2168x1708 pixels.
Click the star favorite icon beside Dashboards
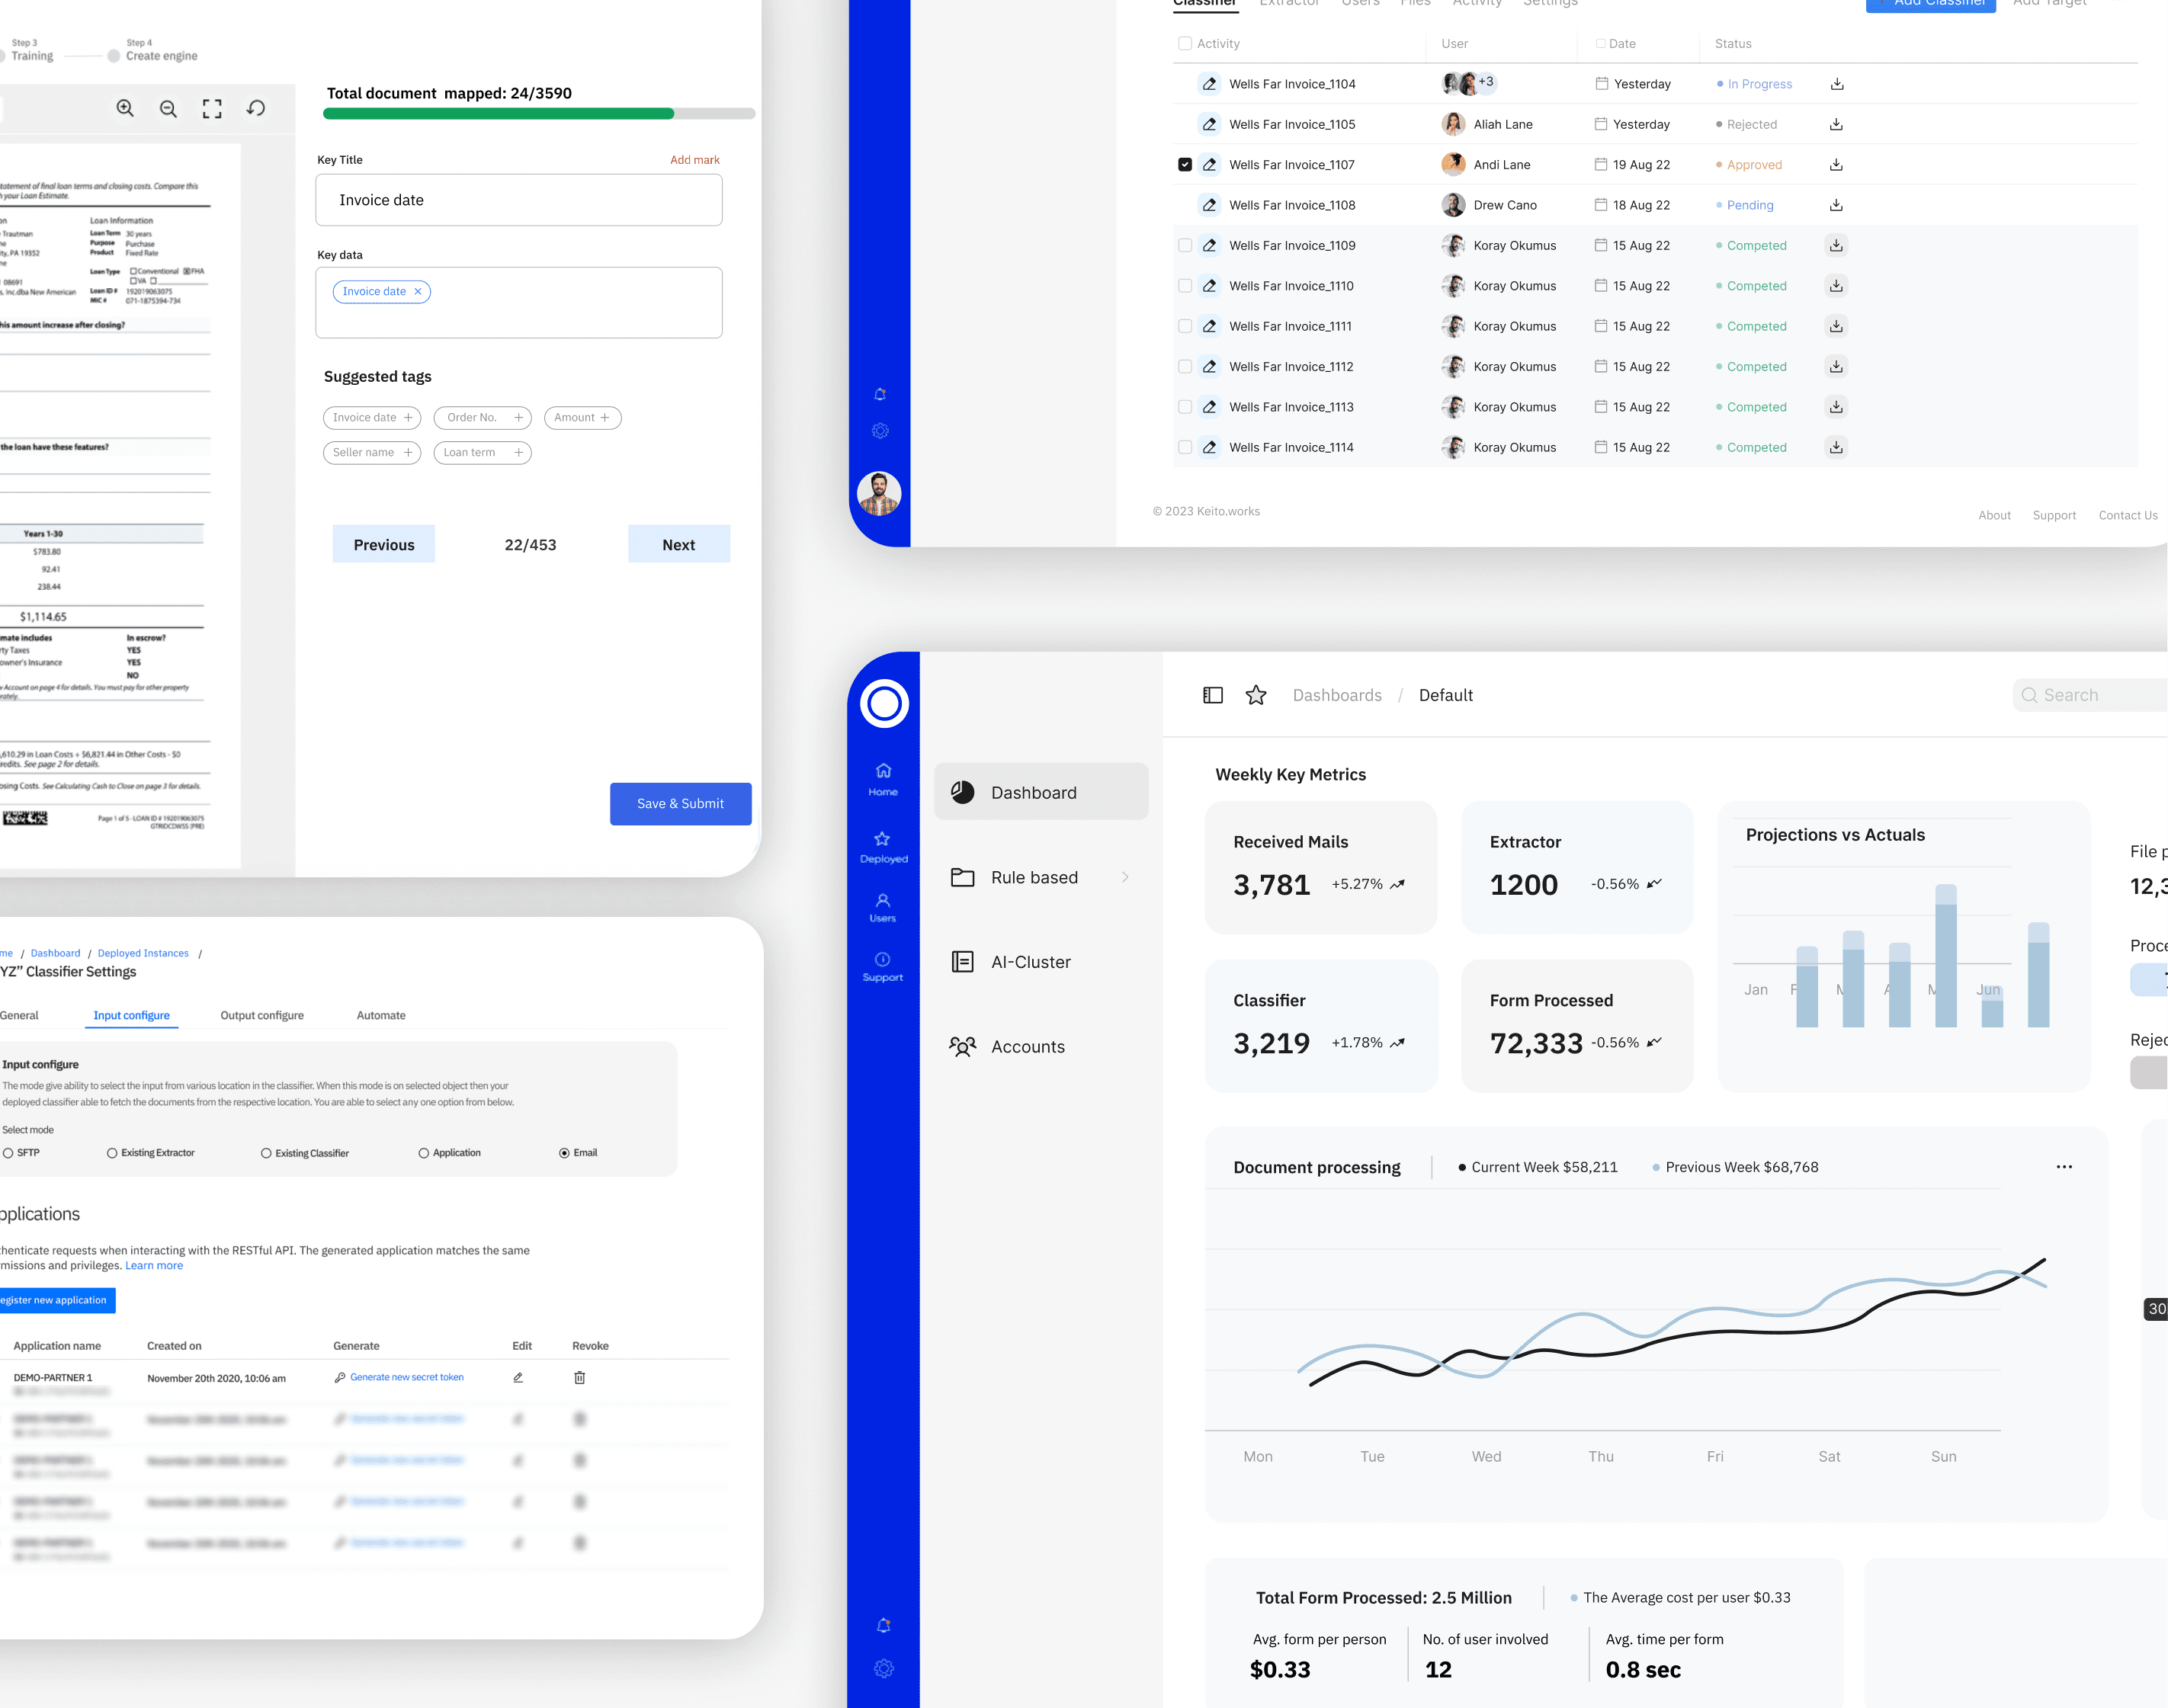coord(1256,695)
